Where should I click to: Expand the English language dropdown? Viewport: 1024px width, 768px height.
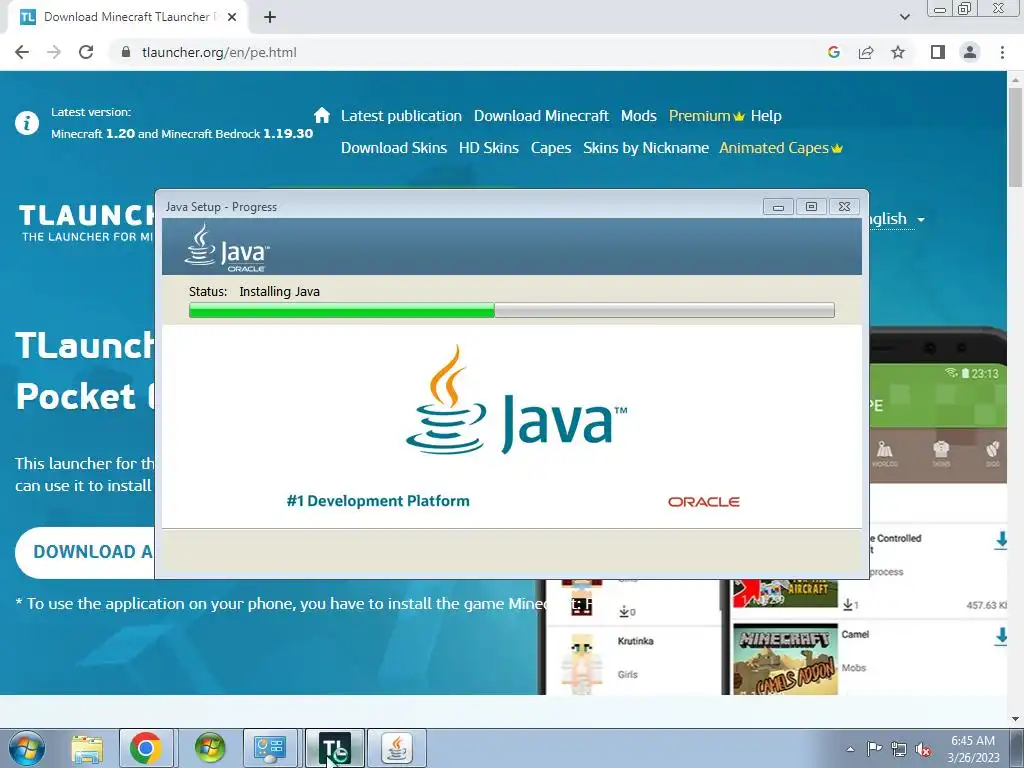(x=895, y=219)
